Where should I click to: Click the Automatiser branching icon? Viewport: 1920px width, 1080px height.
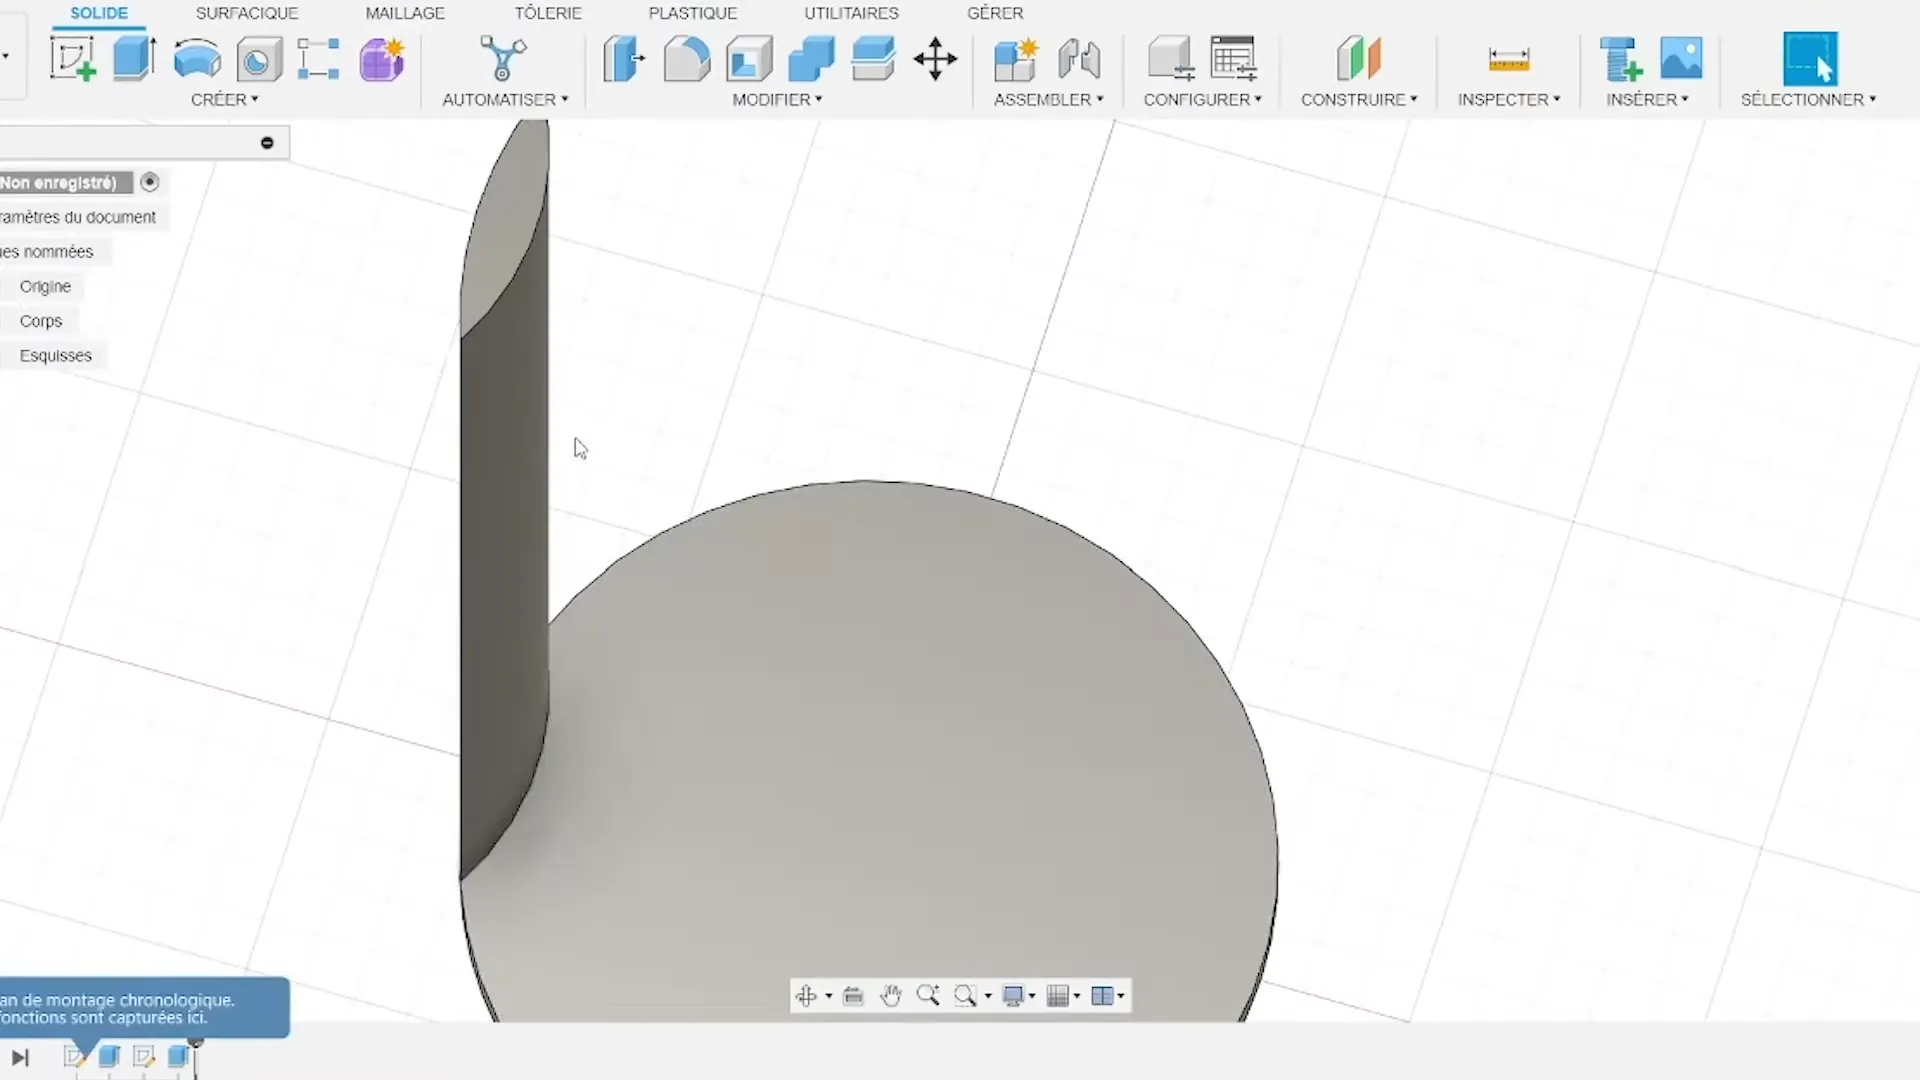[x=503, y=59]
